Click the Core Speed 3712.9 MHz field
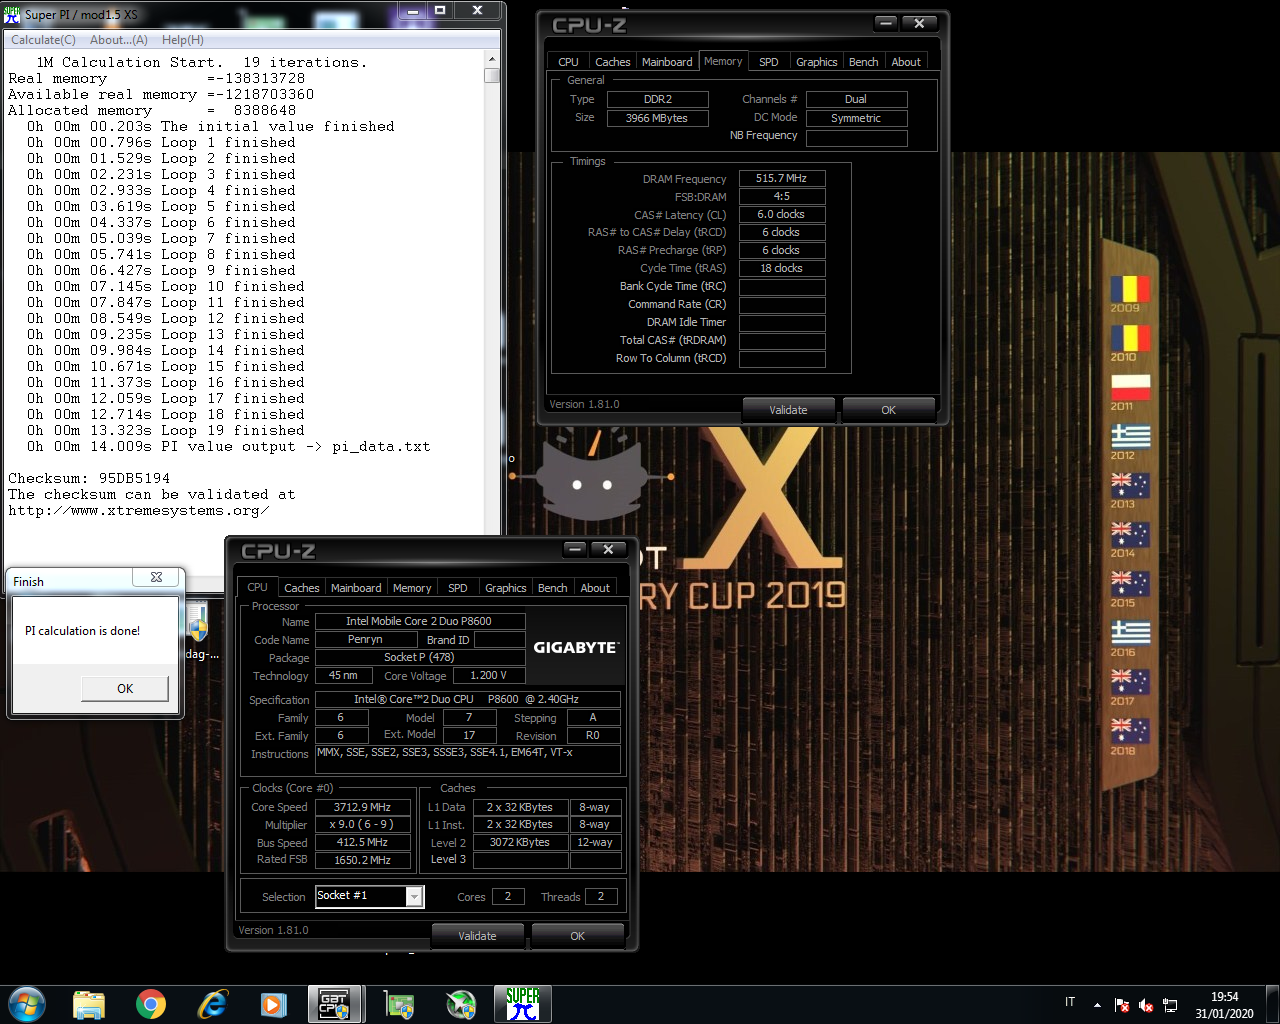The height and width of the screenshot is (1024, 1280). (363, 807)
